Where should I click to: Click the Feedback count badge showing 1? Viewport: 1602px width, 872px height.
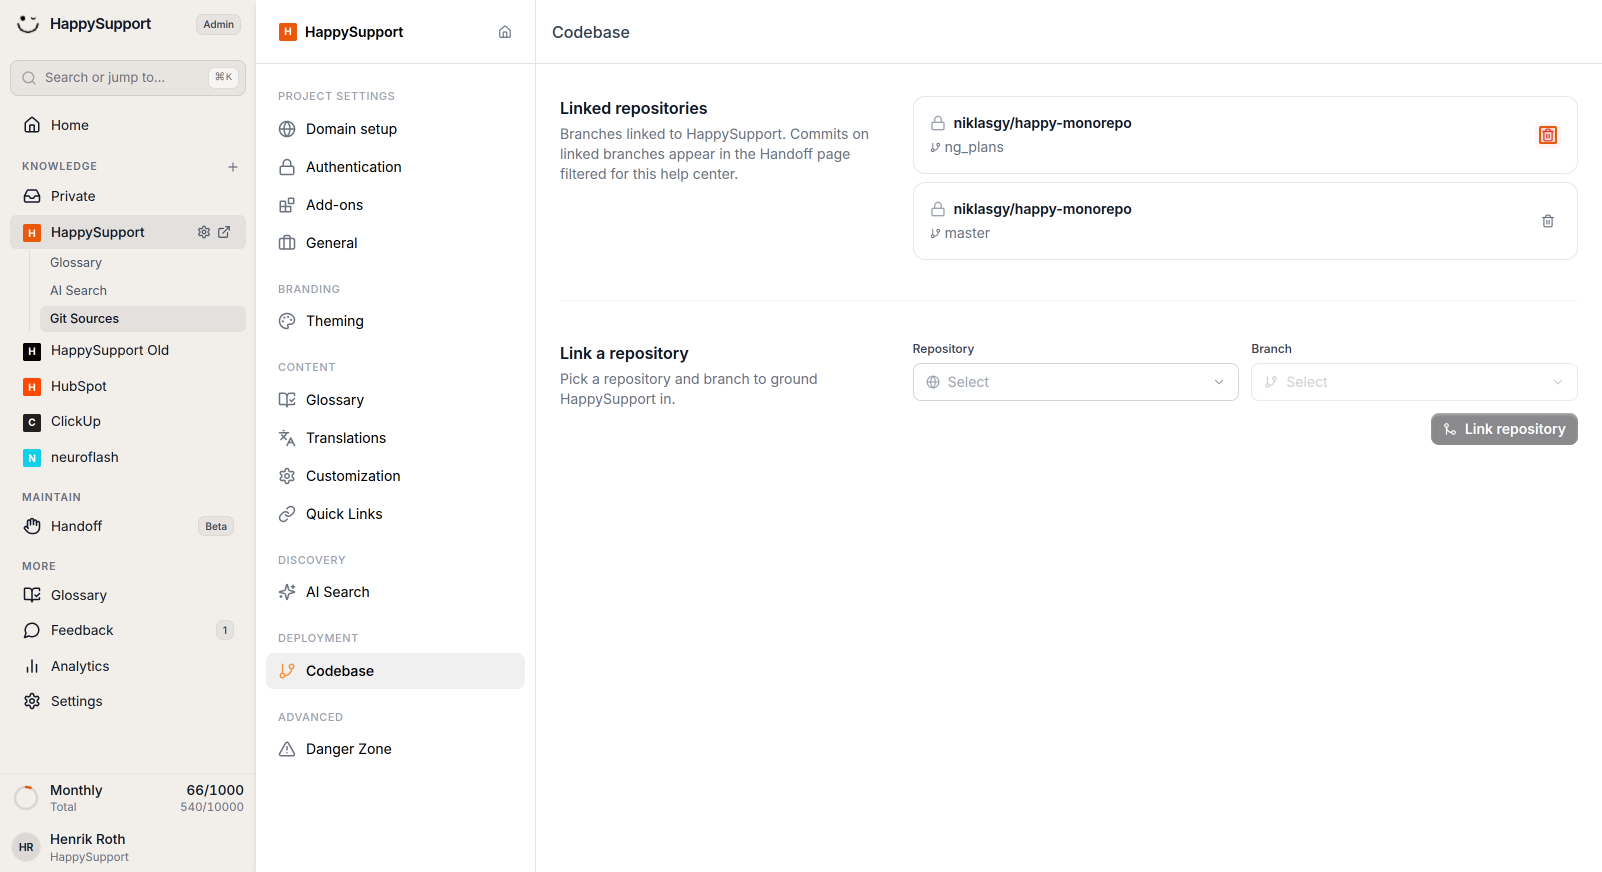pyautogui.click(x=225, y=630)
